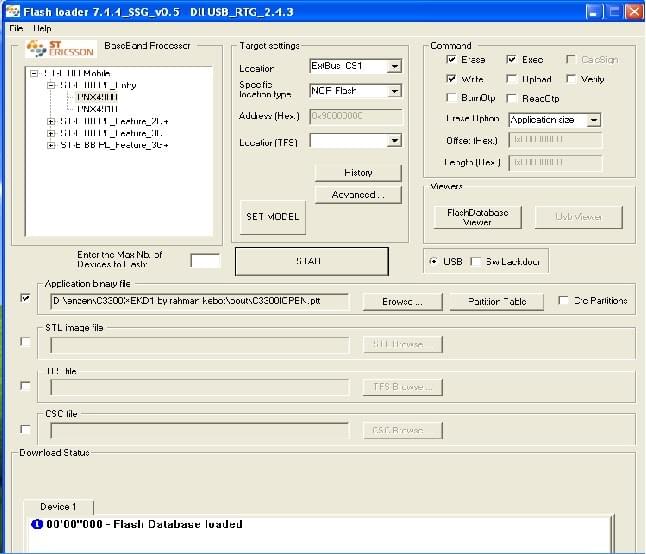This screenshot has height=554, width=646.
Task: Click the STL image file path field
Action: click(199, 345)
